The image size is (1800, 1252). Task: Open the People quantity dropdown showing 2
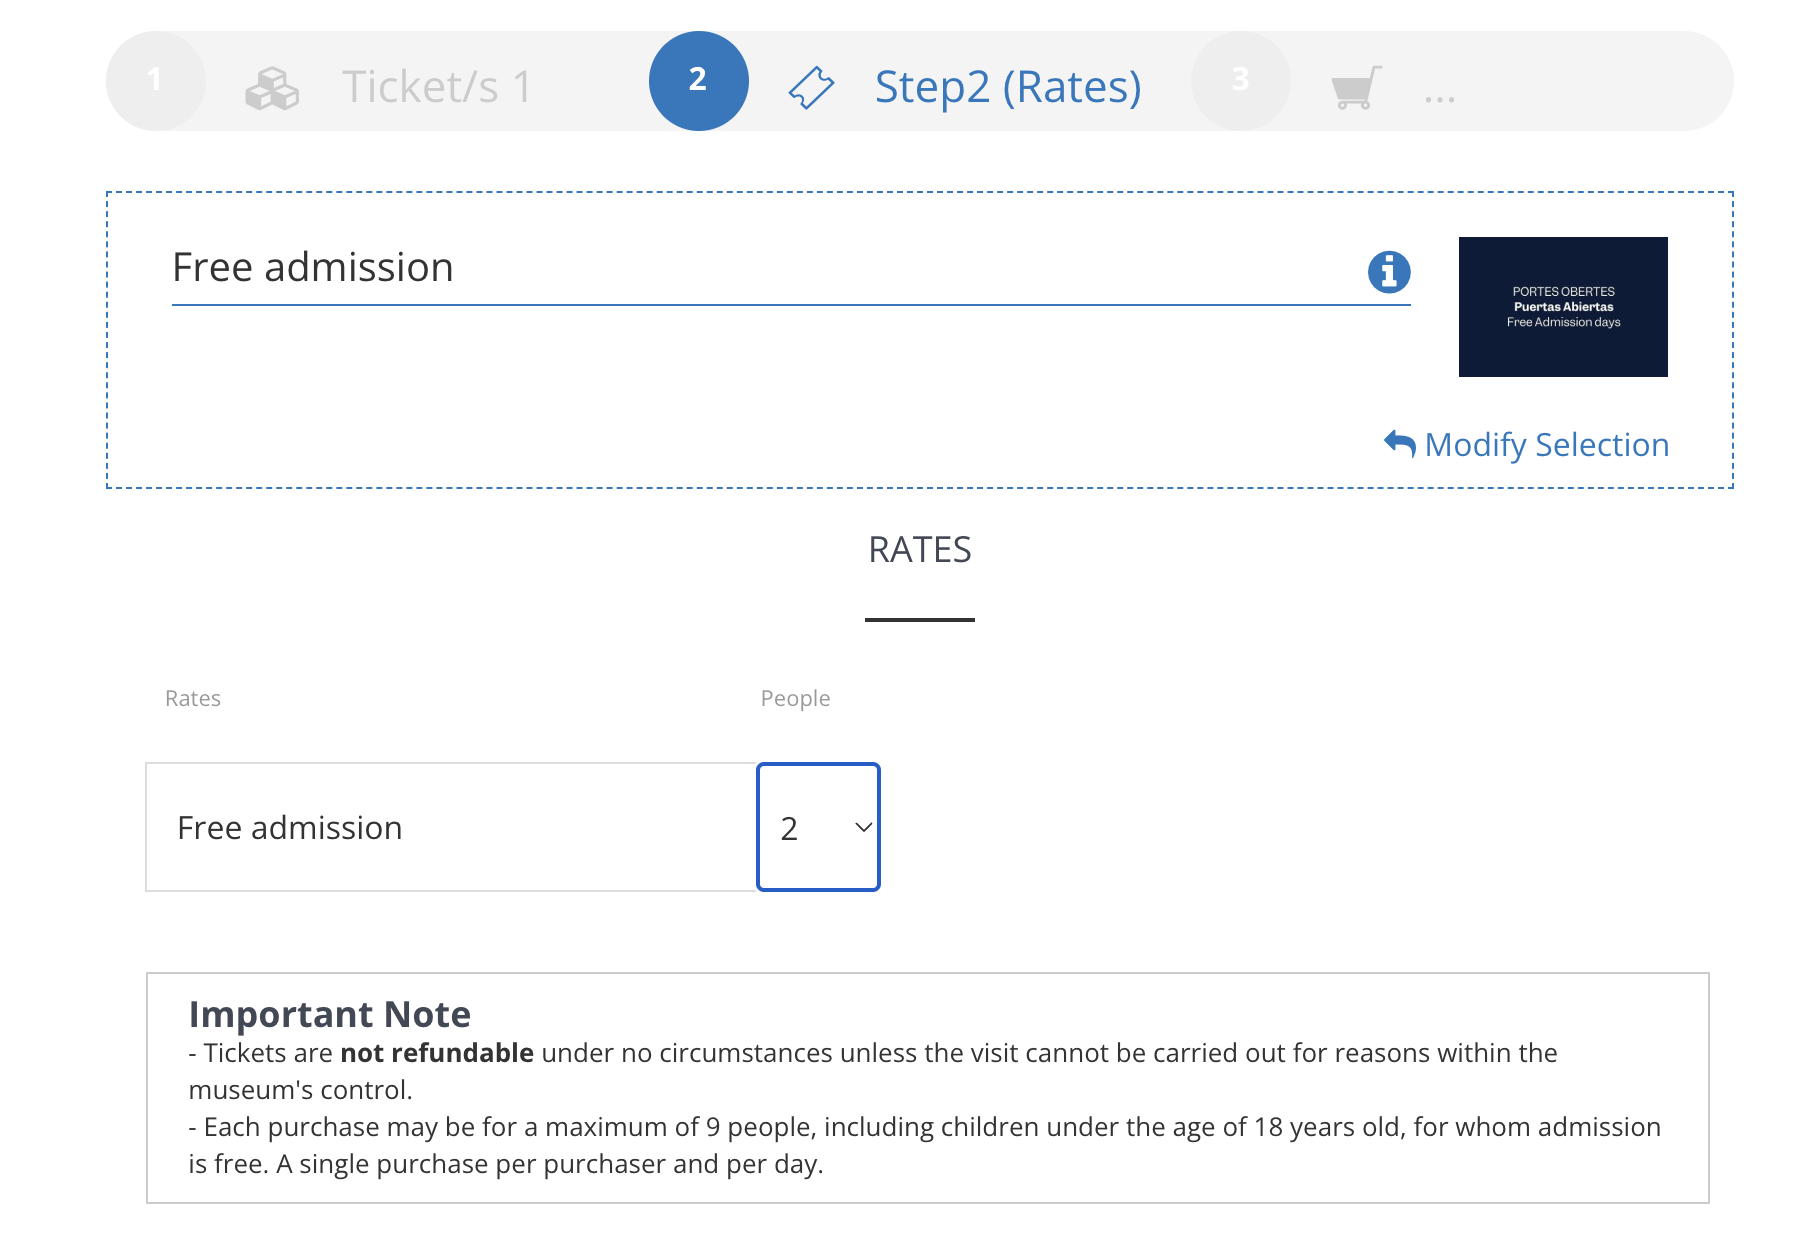pos(818,827)
